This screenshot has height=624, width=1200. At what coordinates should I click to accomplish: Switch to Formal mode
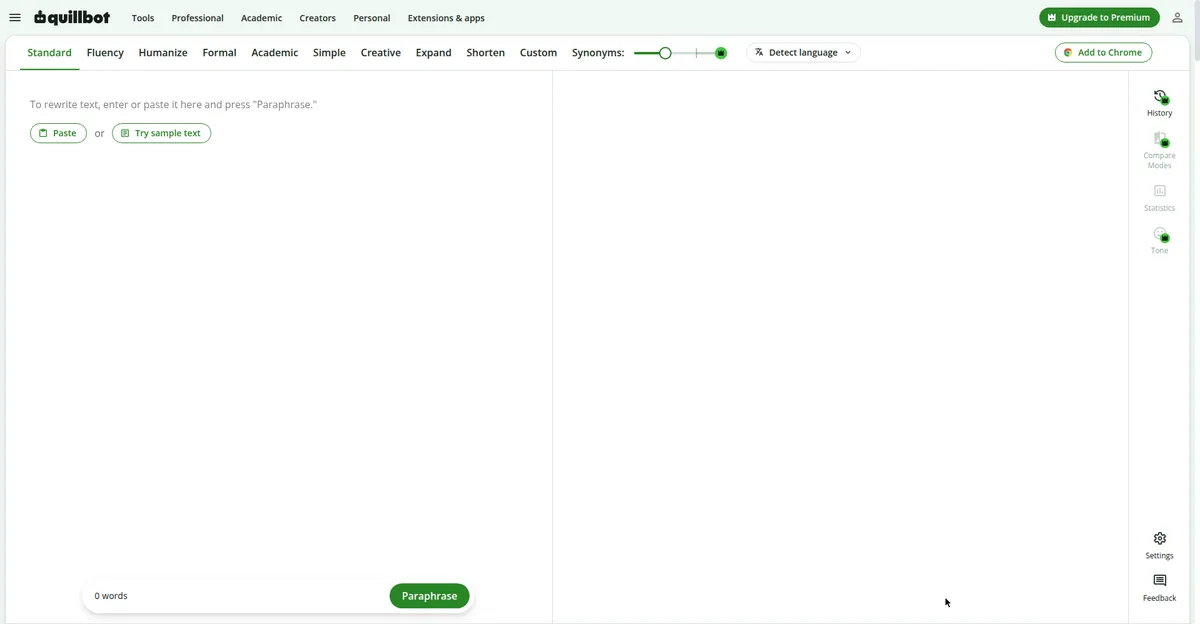219,53
